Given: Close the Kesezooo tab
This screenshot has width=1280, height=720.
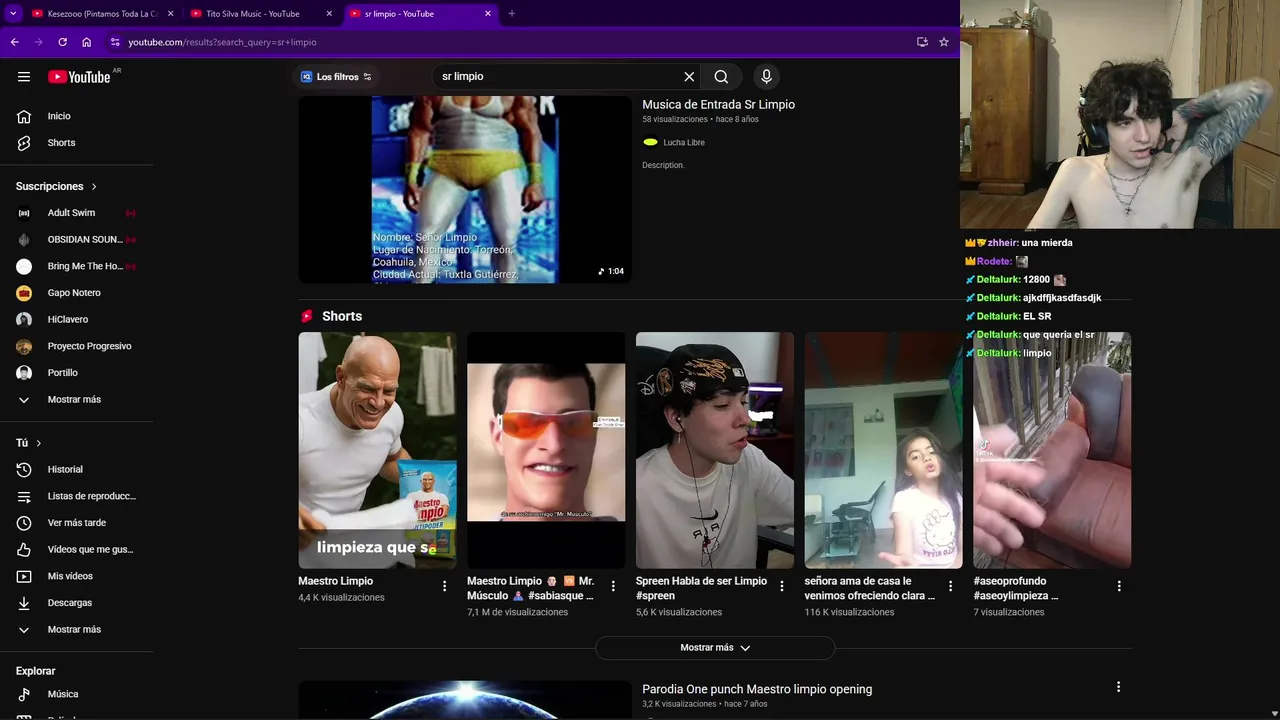Looking at the screenshot, I should point(170,14).
